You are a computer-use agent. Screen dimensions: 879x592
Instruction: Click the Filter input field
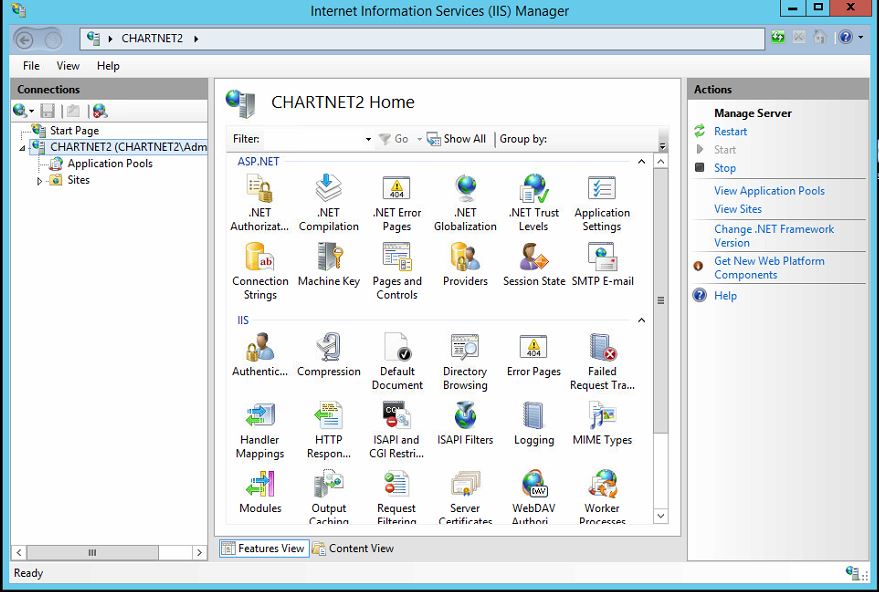click(313, 139)
